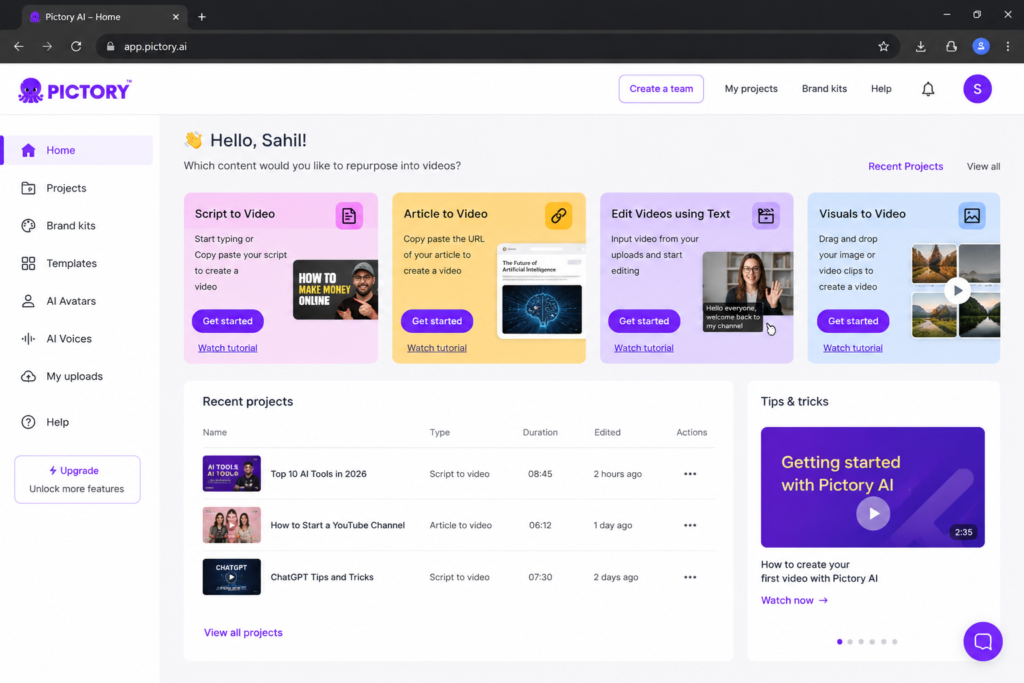The image size is (1024, 683).
Task: Open actions menu for Top 10 AI Tools
Action: click(690, 473)
